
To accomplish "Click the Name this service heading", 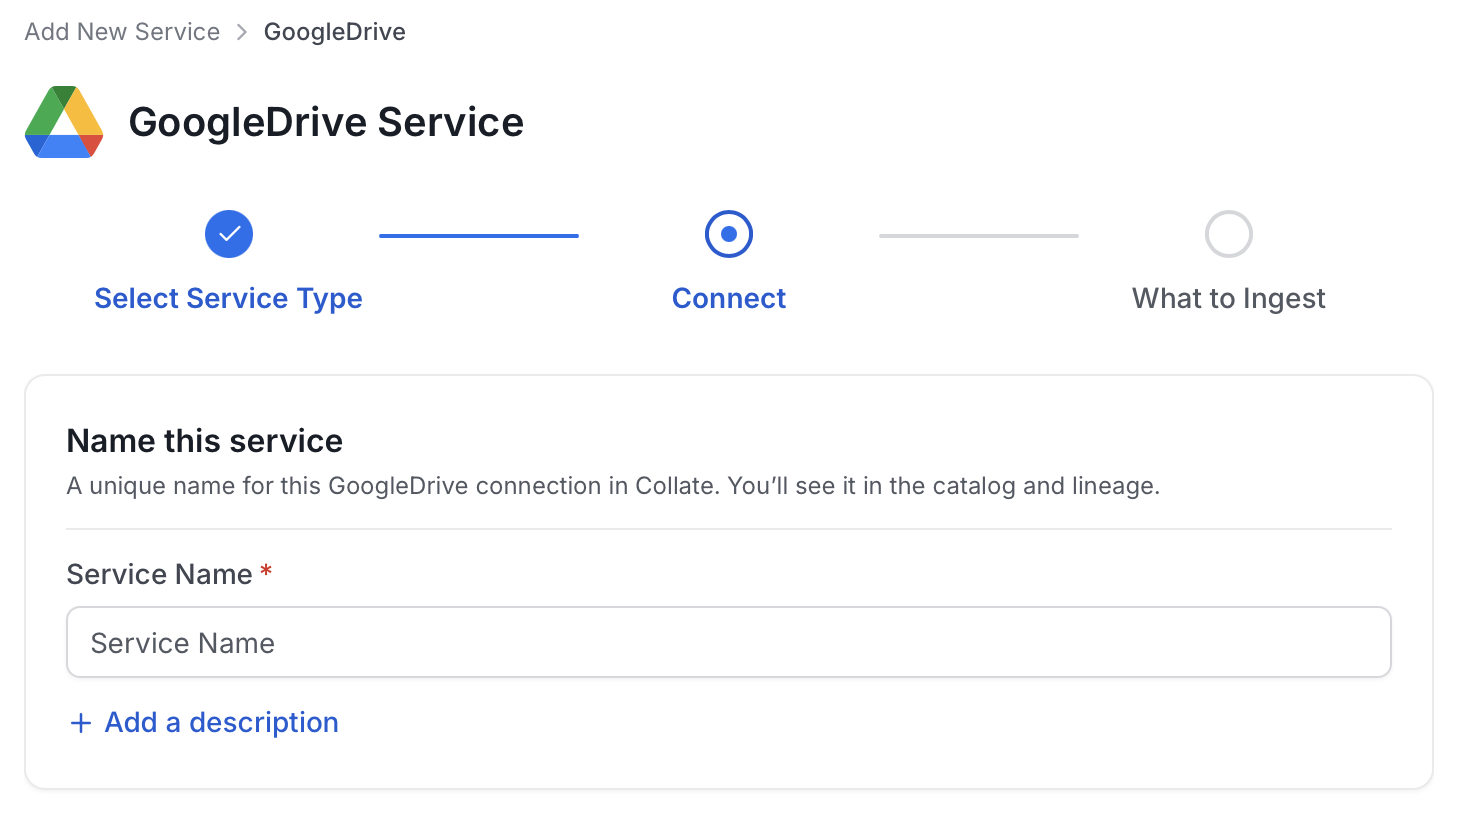I will point(205,440).
